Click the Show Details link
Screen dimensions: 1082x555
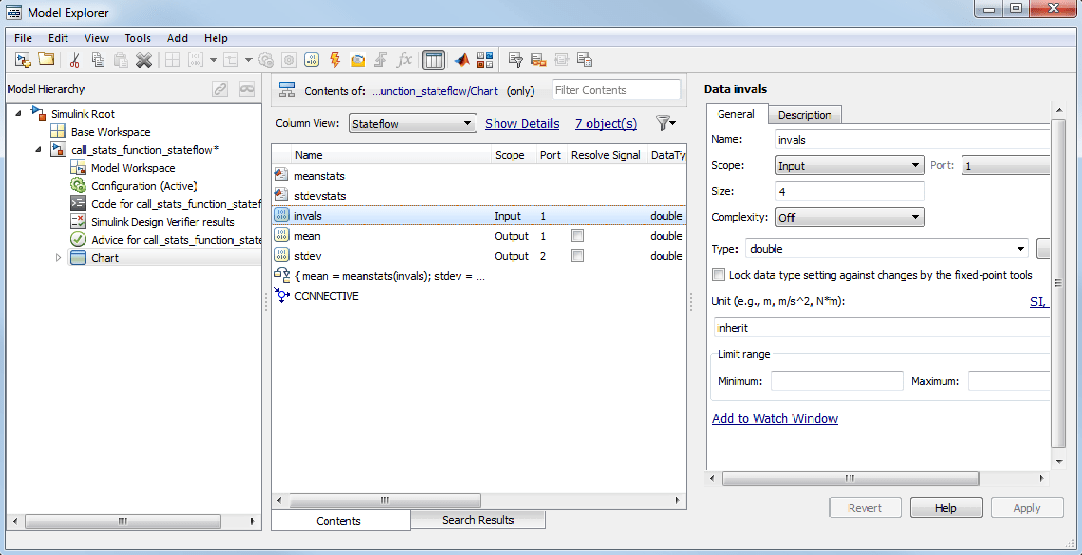(x=522, y=124)
